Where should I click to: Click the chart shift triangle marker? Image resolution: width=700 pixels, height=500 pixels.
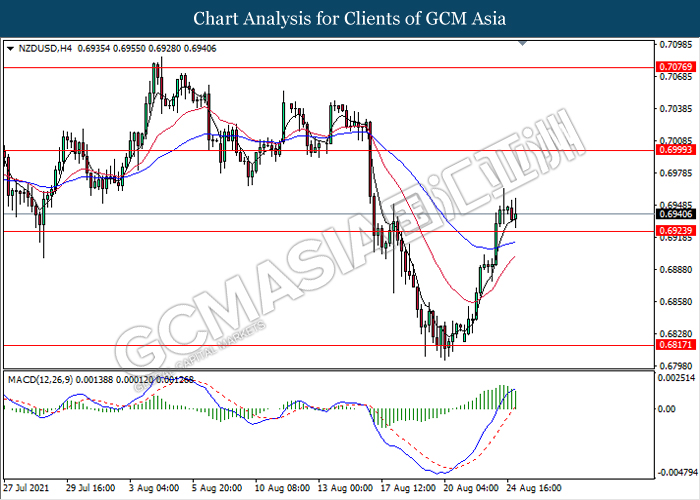522,43
